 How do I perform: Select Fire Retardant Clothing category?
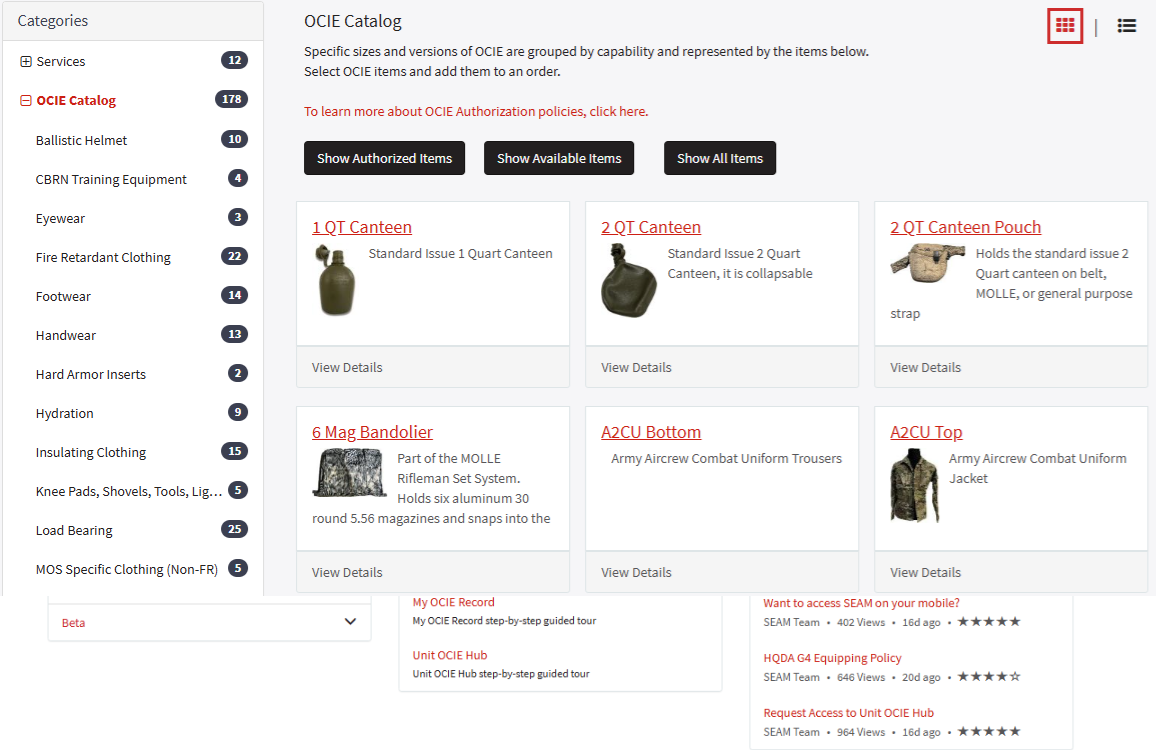click(x=103, y=258)
